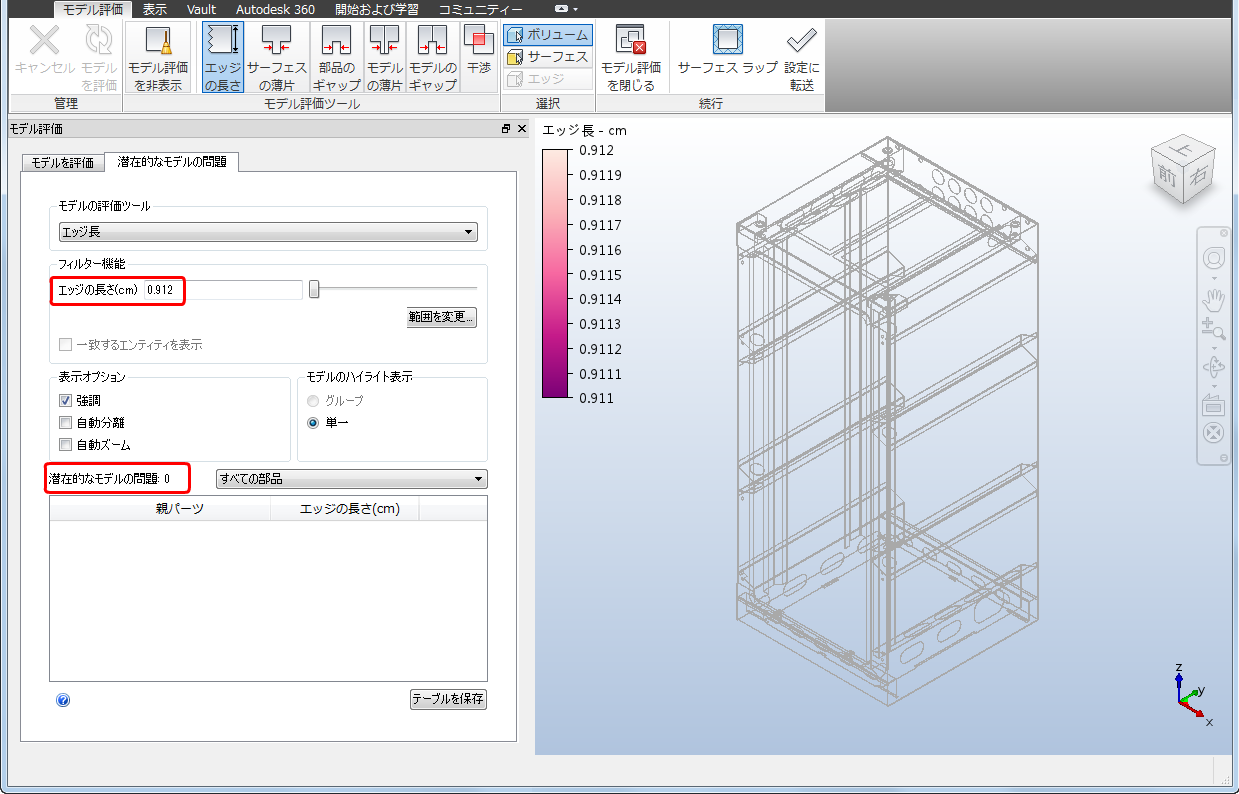The width and height of the screenshot is (1239, 794).
Task: Click the テーブルを保存 button
Action: tap(448, 699)
